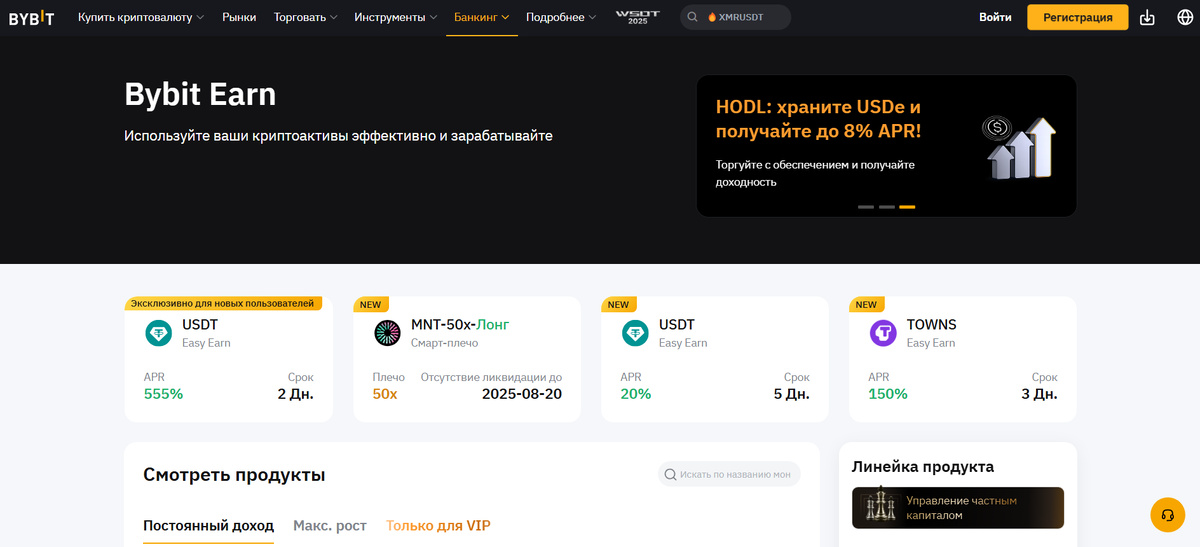Image resolution: width=1200 pixels, height=547 pixels.
Task: Click the NEW badge on MNT card
Action: click(x=371, y=305)
